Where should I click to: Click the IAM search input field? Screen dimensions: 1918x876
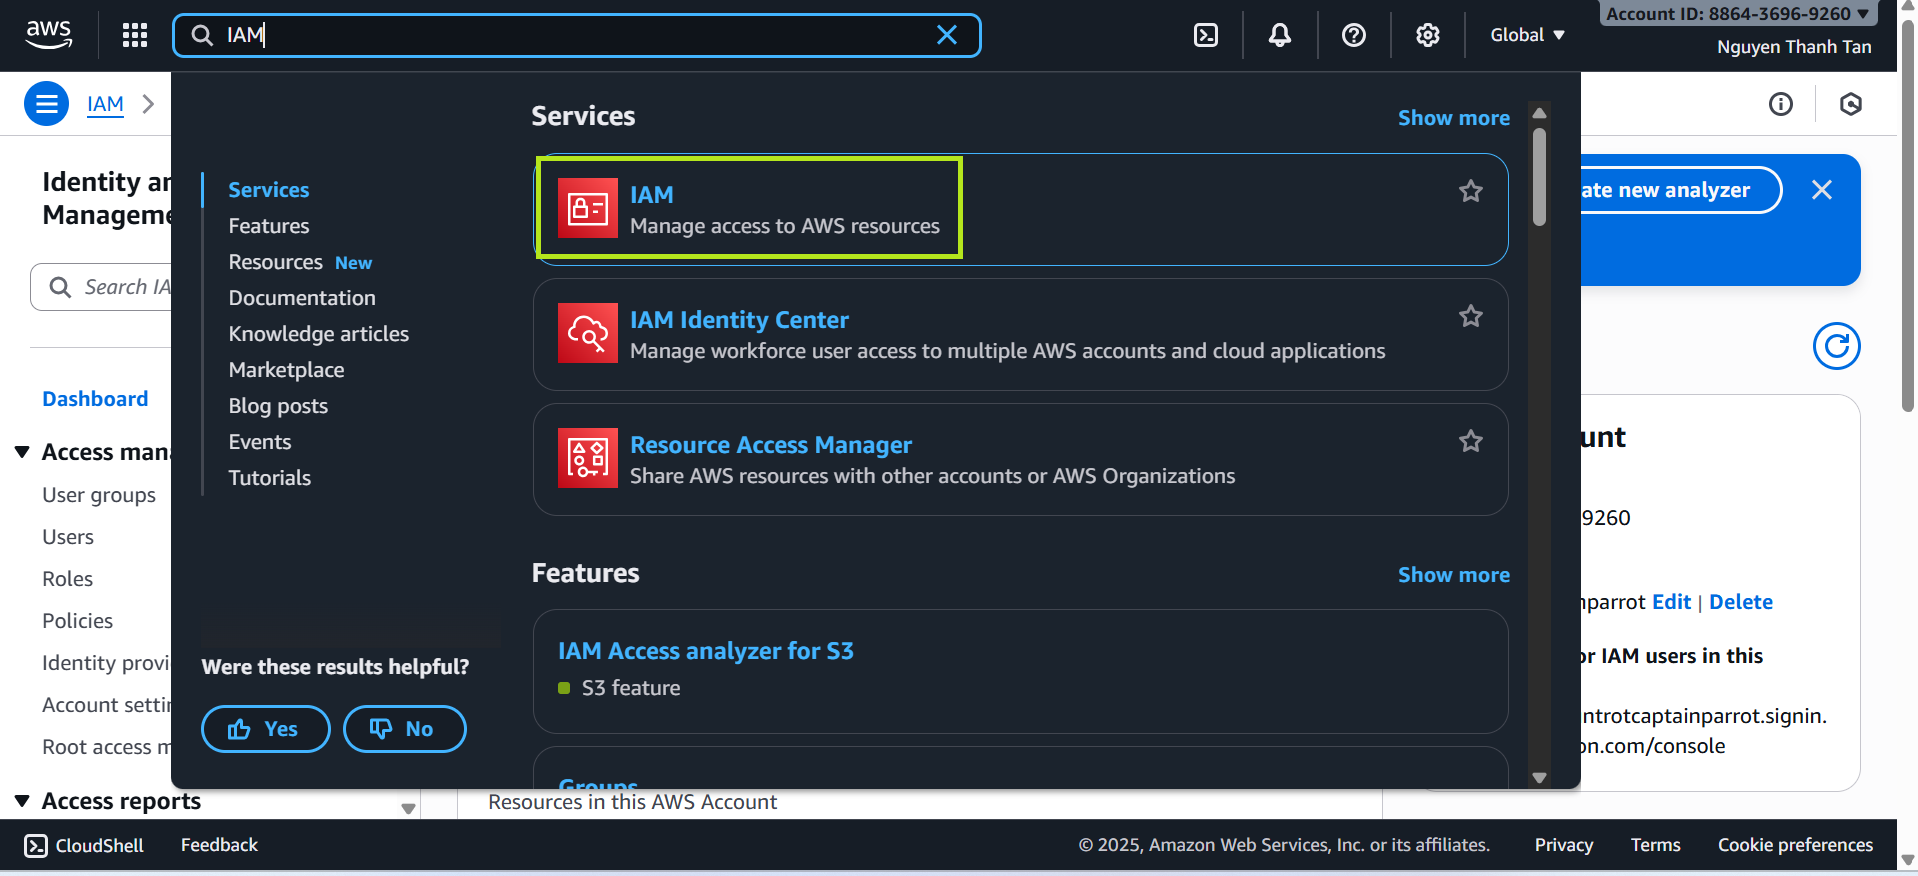[570, 36]
